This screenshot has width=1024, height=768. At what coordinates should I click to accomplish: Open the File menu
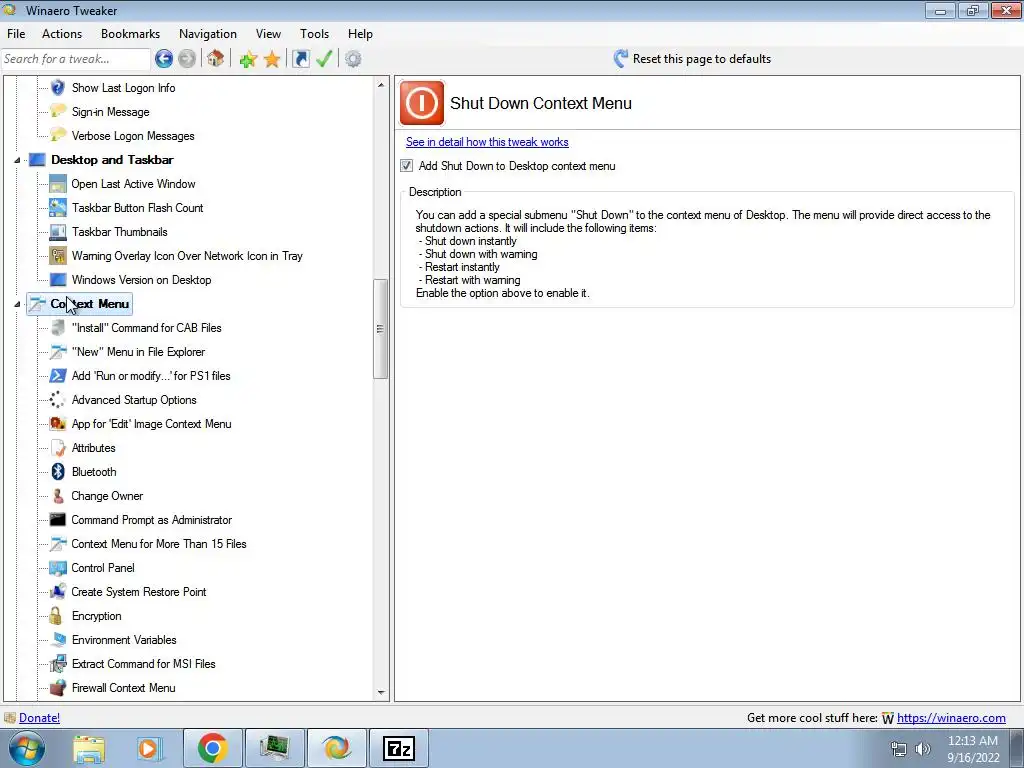point(16,34)
